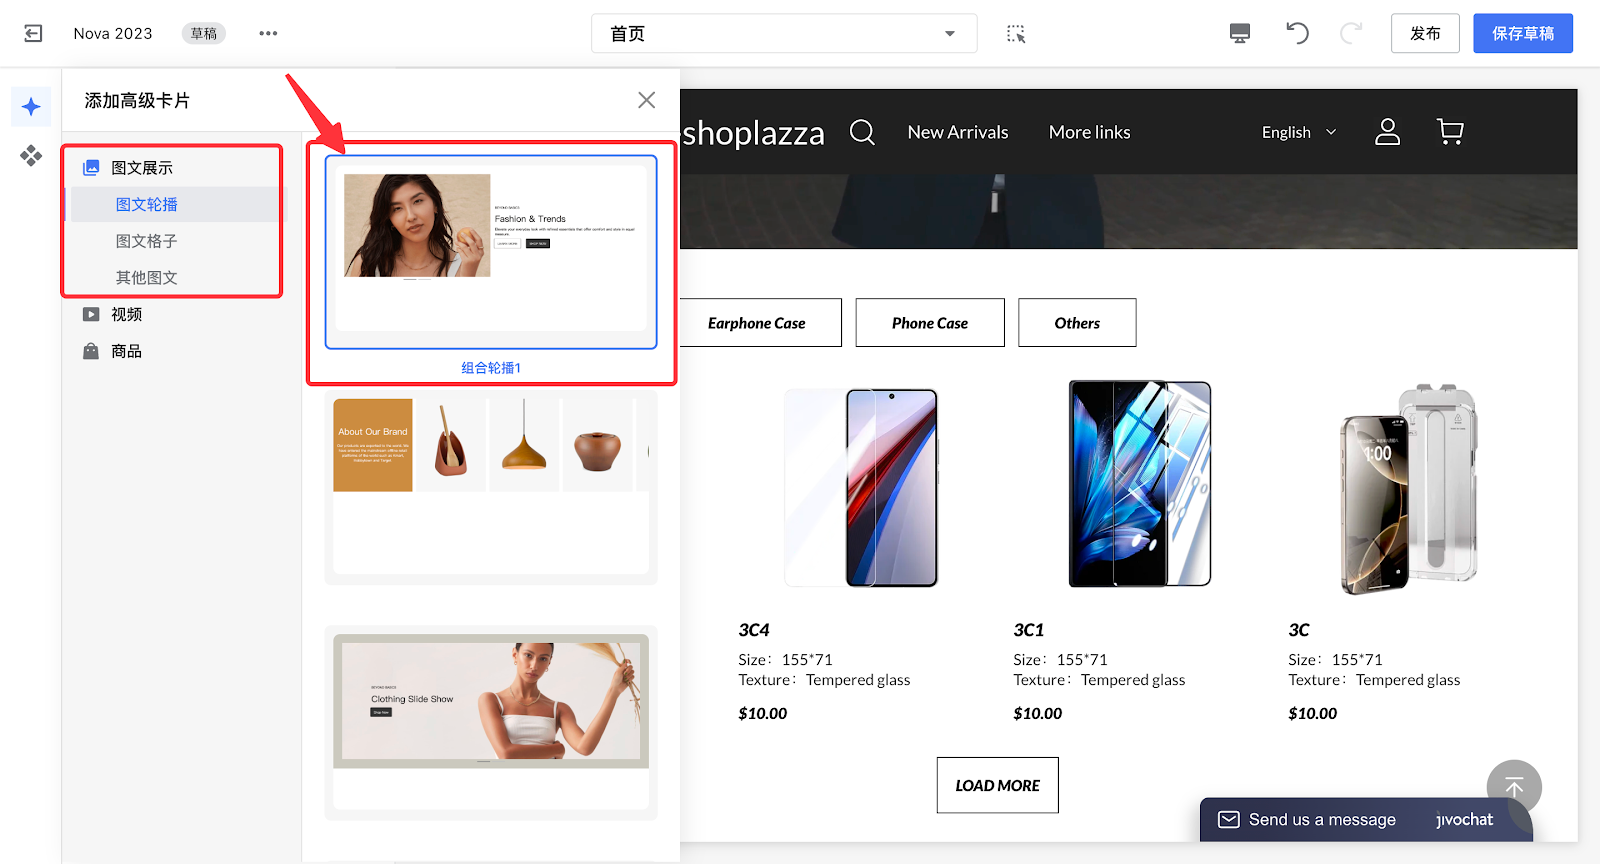
Task: Close the 添加高级卡片 panel
Action: [647, 100]
